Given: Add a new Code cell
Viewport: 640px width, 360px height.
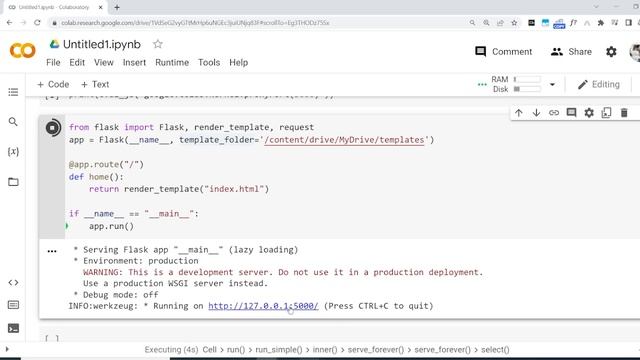Looking at the screenshot, I should click(x=53, y=84).
